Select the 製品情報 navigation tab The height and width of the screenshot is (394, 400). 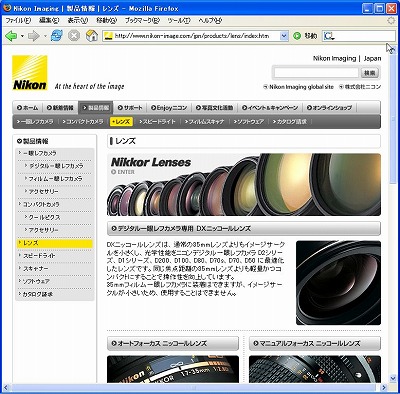[x=96, y=108]
